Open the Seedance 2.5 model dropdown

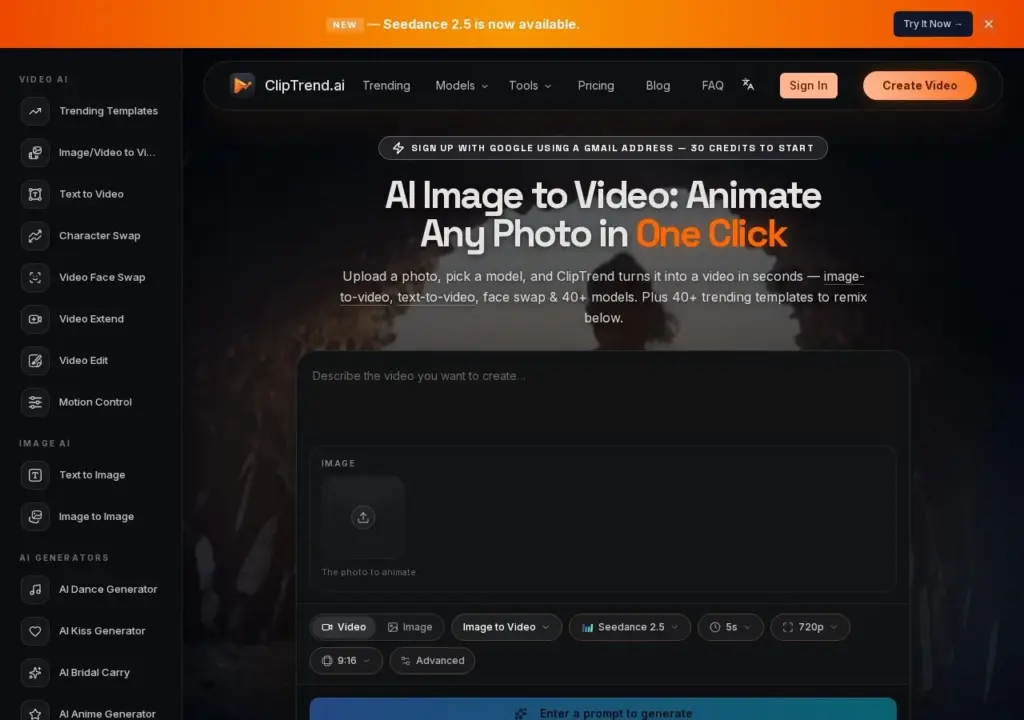coord(630,627)
